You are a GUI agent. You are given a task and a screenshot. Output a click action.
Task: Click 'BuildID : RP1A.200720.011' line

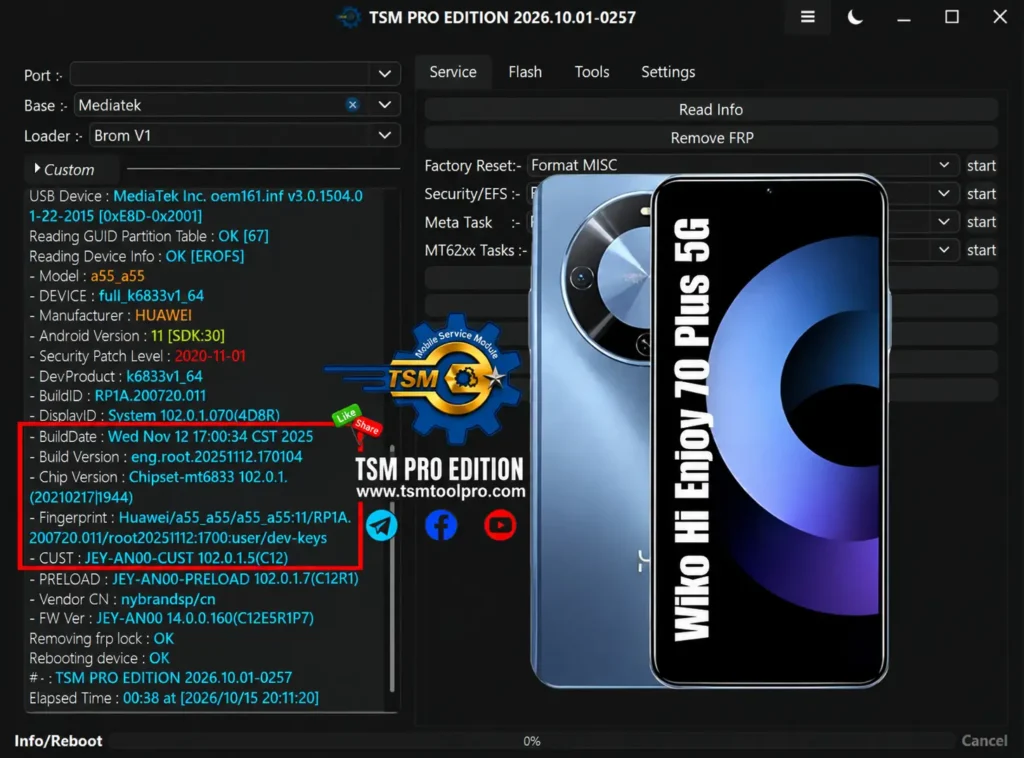[118, 396]
